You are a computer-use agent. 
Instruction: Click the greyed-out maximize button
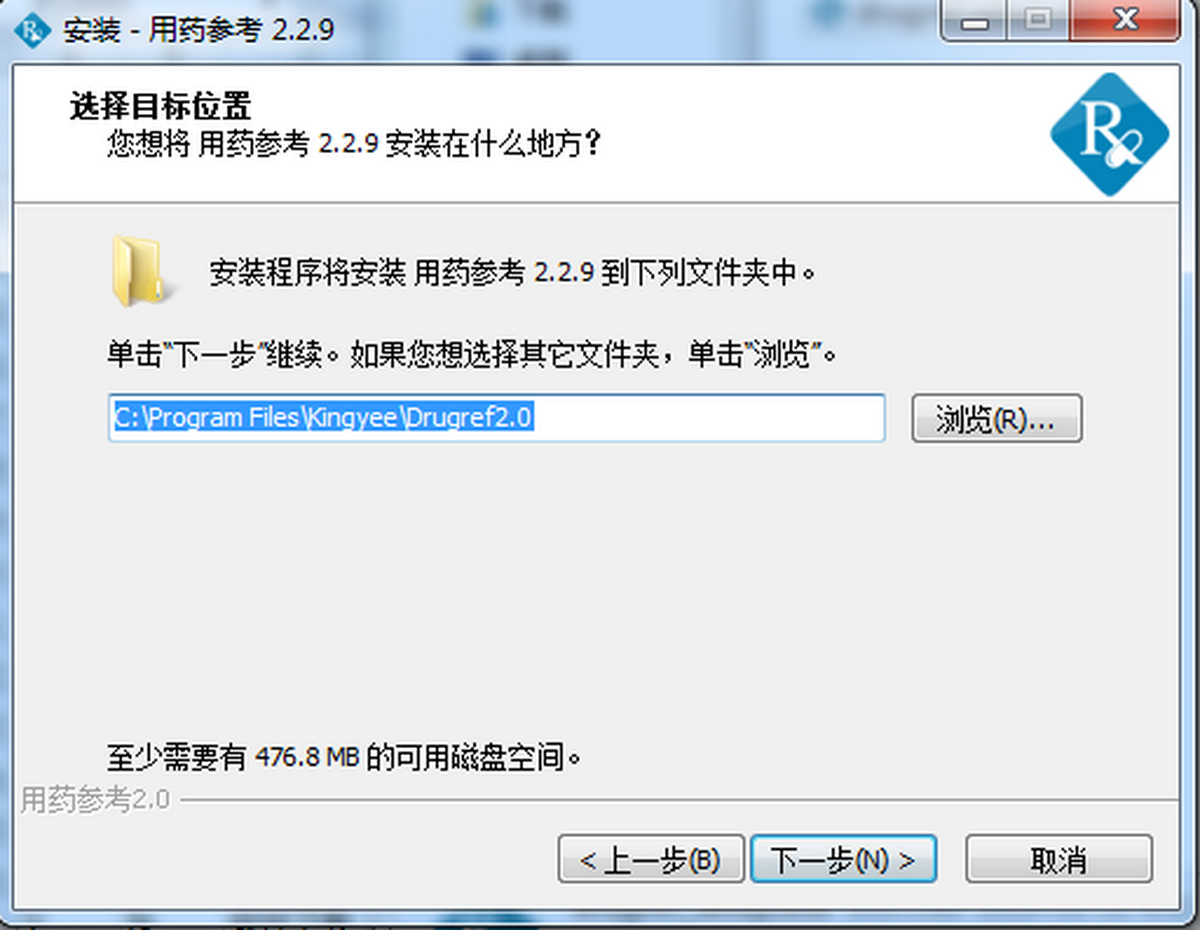click(1041, 21)
